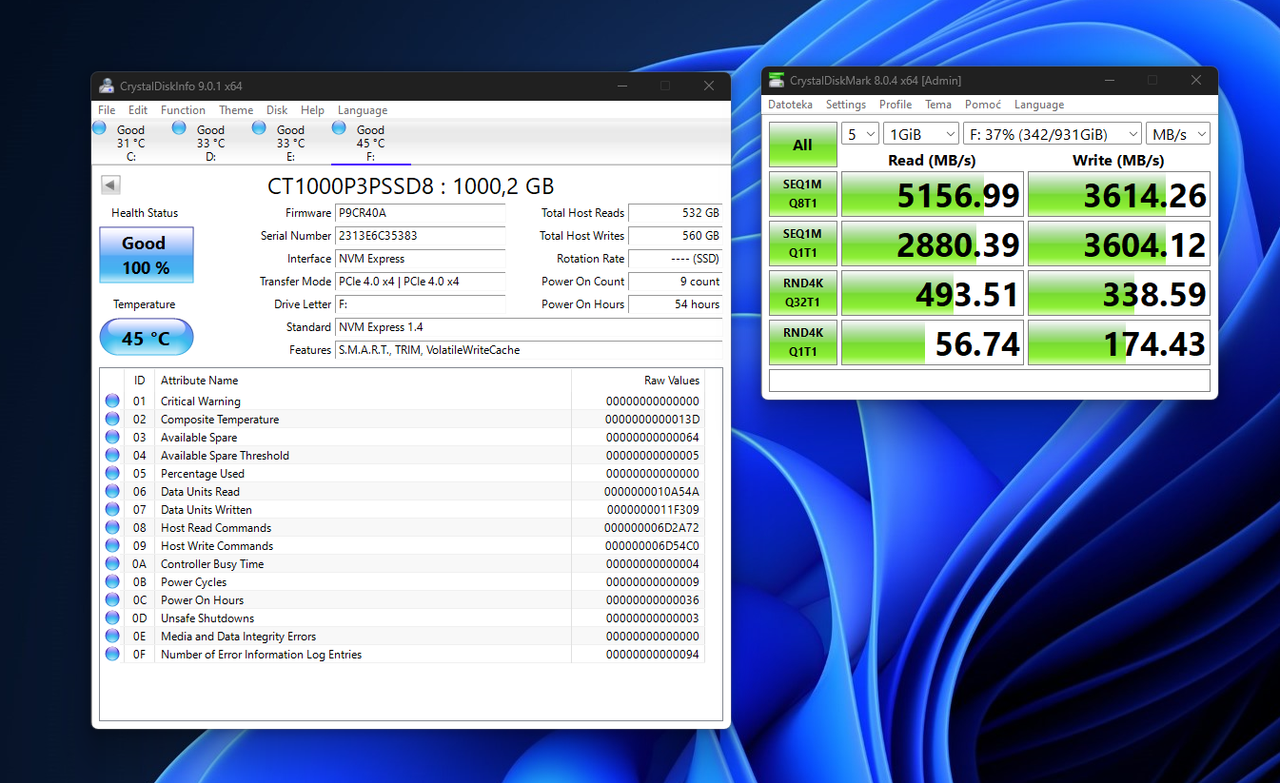Open test count dropdown showing 5
Screen dimensions: 1280x783
860,134
